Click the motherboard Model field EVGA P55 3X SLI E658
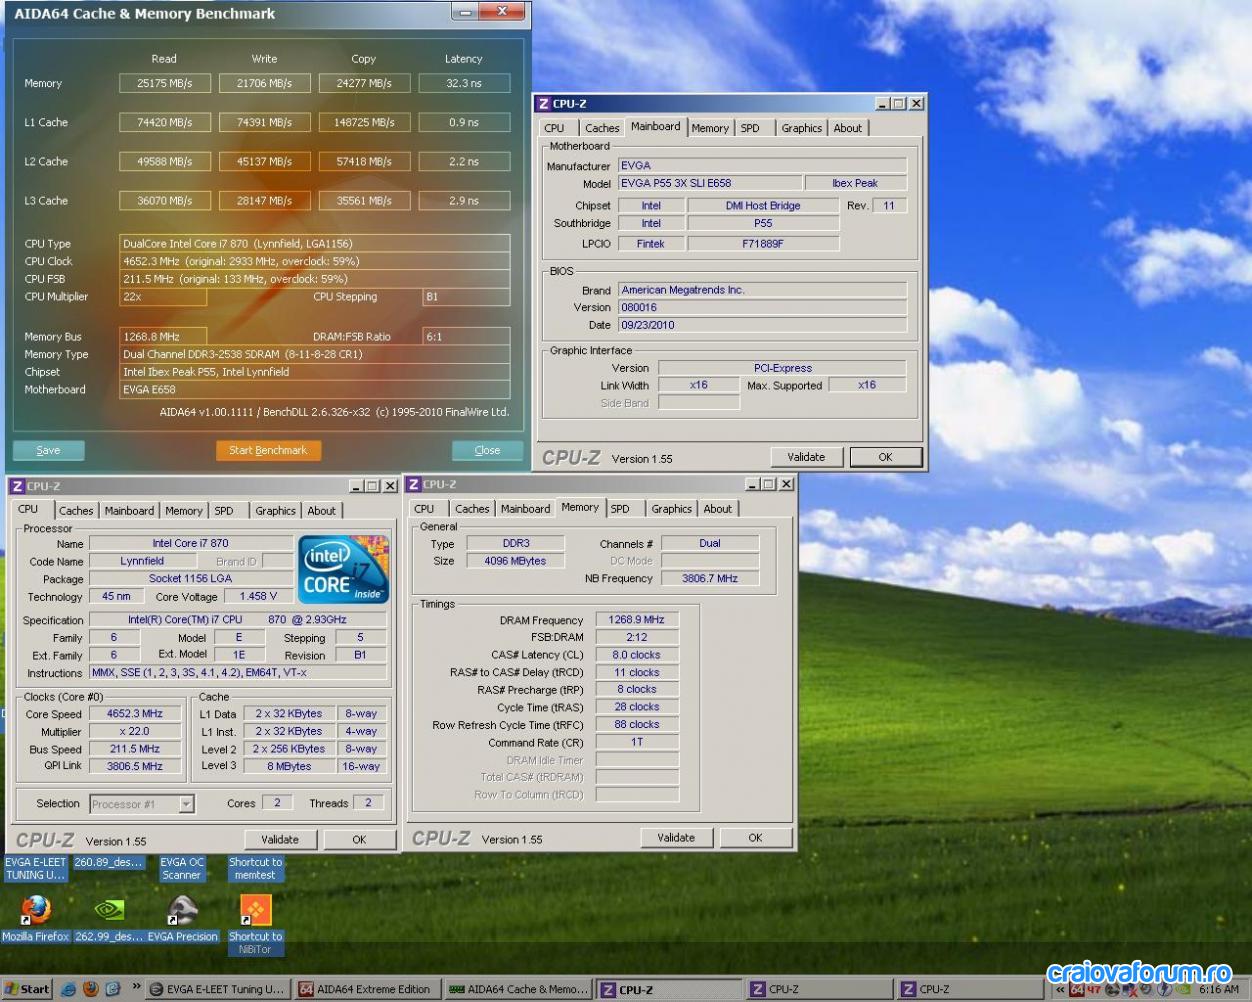The height and width of the screenshot is (1002, 1252). 710,183
